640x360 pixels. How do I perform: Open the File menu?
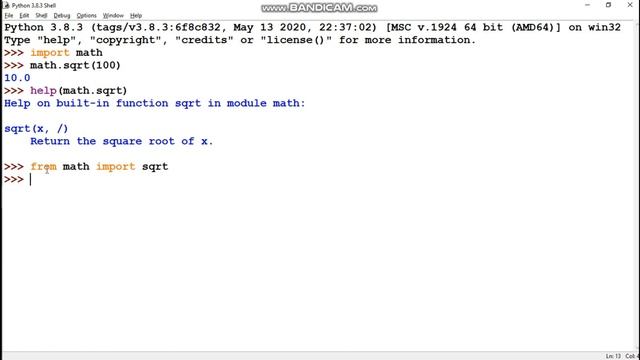pos(9,16)
